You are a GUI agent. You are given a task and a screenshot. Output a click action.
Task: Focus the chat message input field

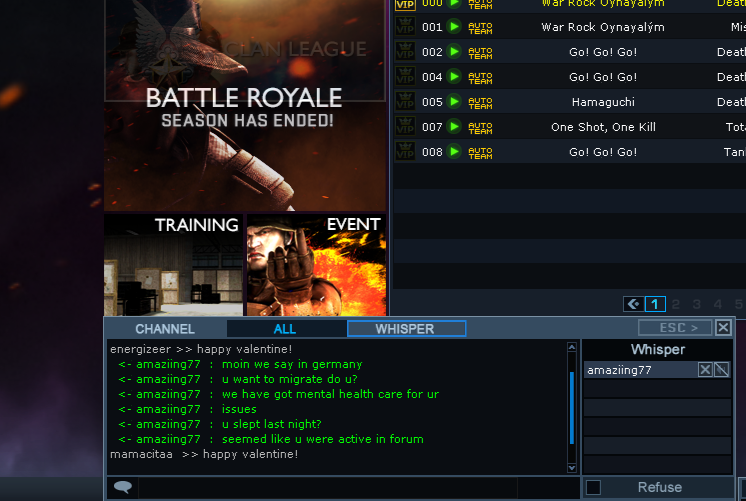point(327,488)
